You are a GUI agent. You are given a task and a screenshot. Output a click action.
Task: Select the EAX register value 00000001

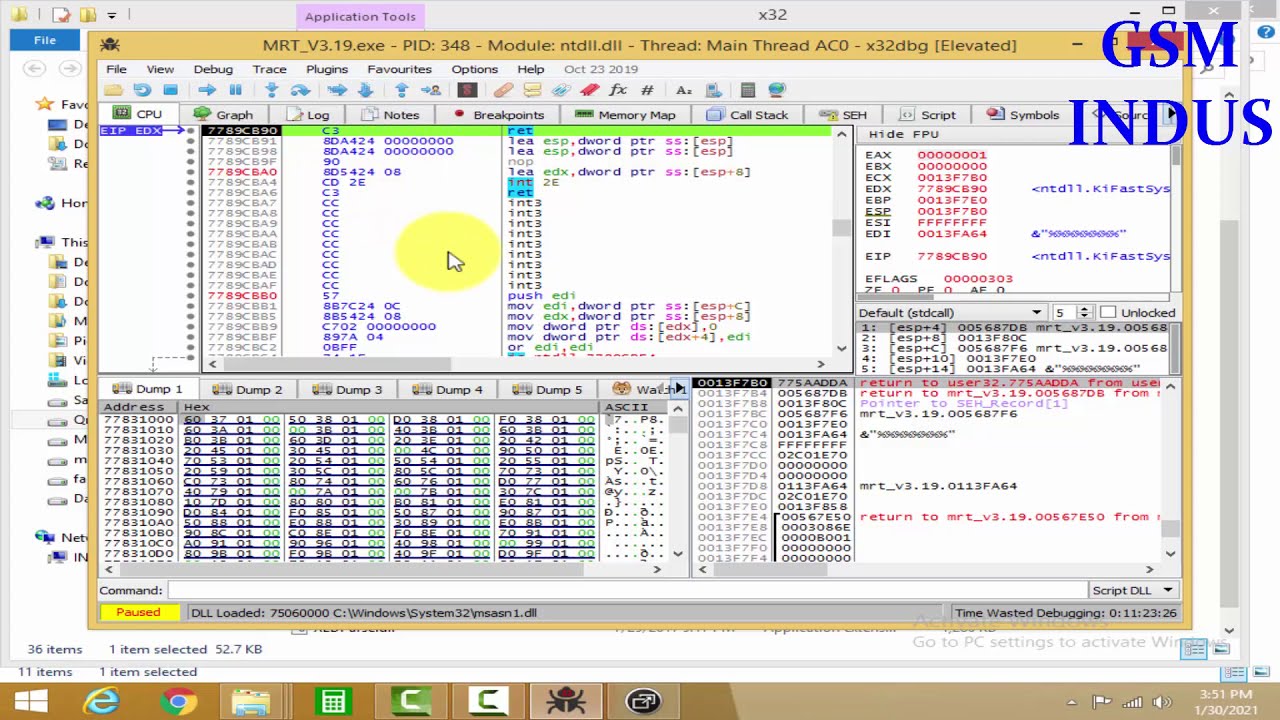[951, 155]
